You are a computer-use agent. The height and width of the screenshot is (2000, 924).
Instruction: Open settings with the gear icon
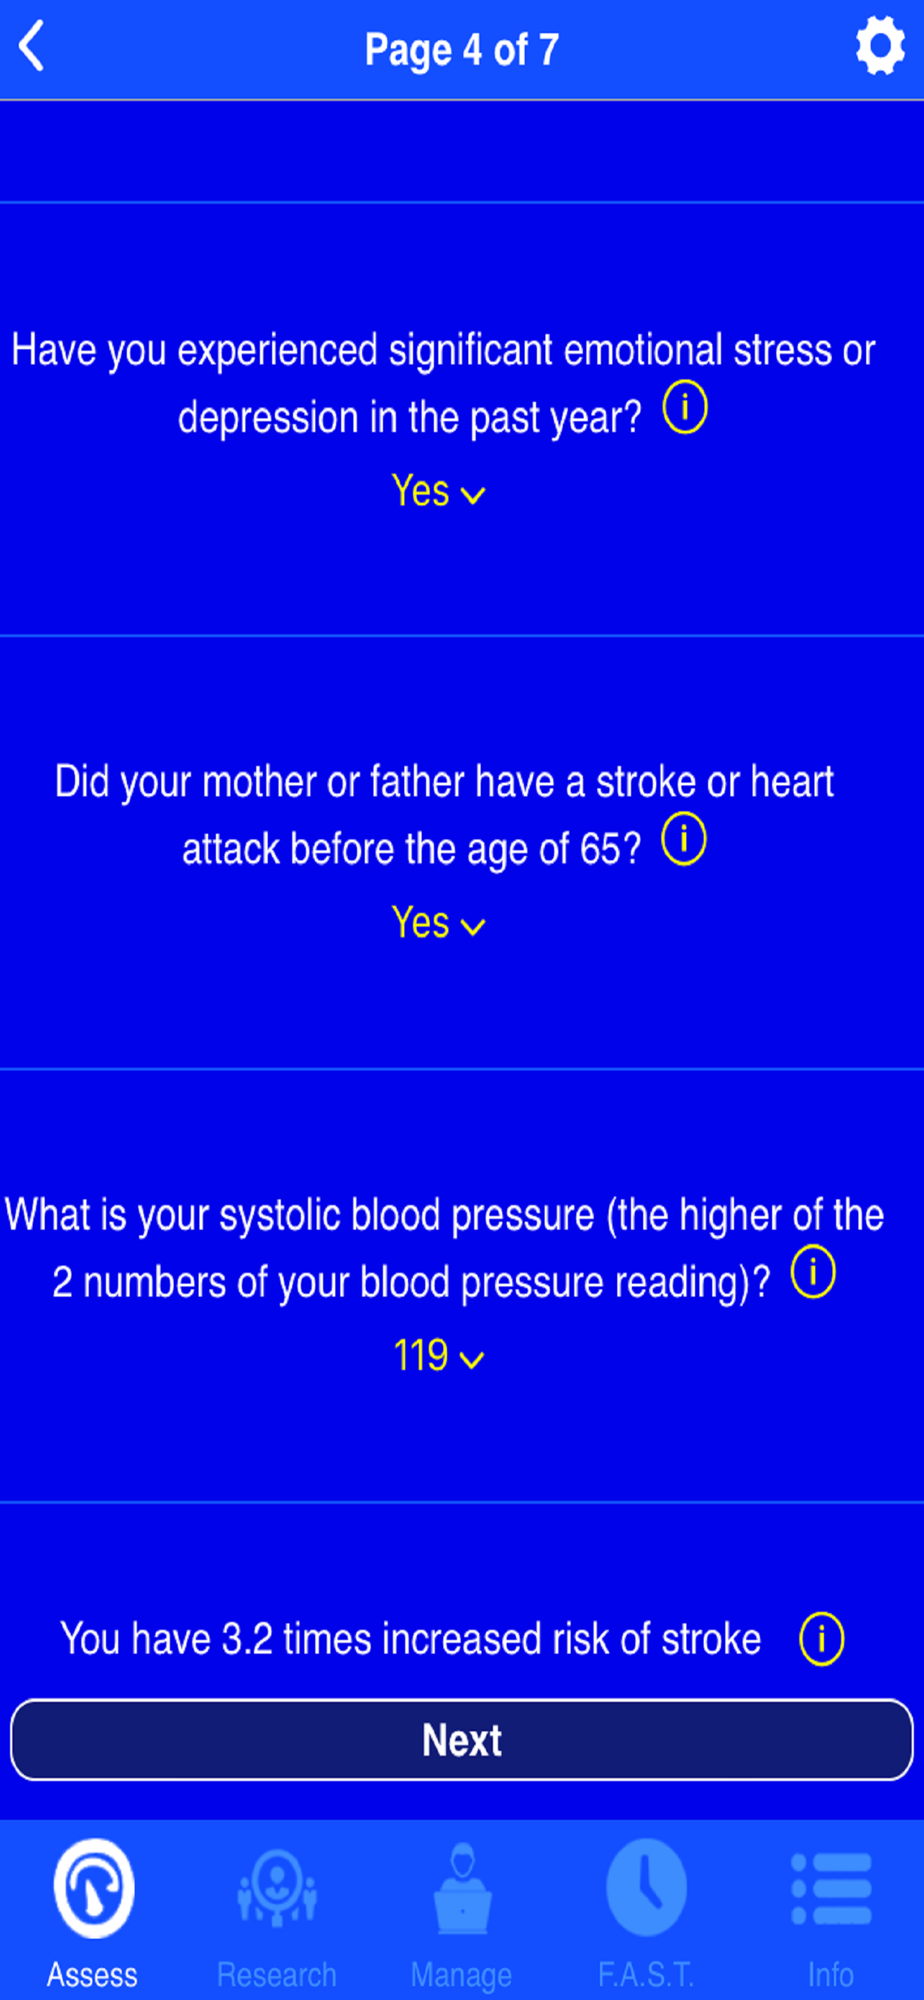click(880, 46)
